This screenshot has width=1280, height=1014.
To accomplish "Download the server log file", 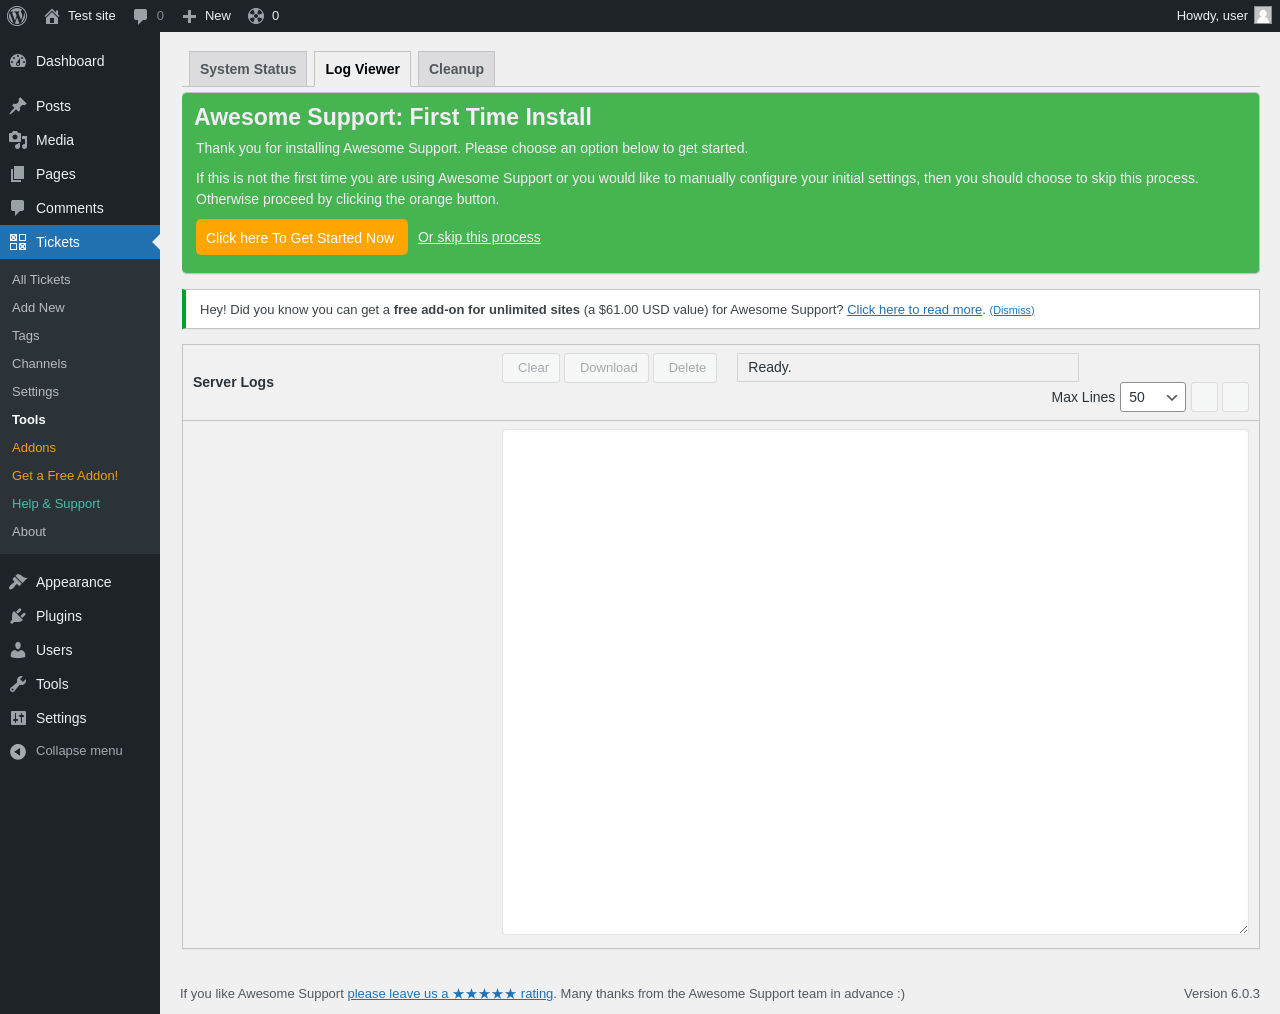I will 607,368.
